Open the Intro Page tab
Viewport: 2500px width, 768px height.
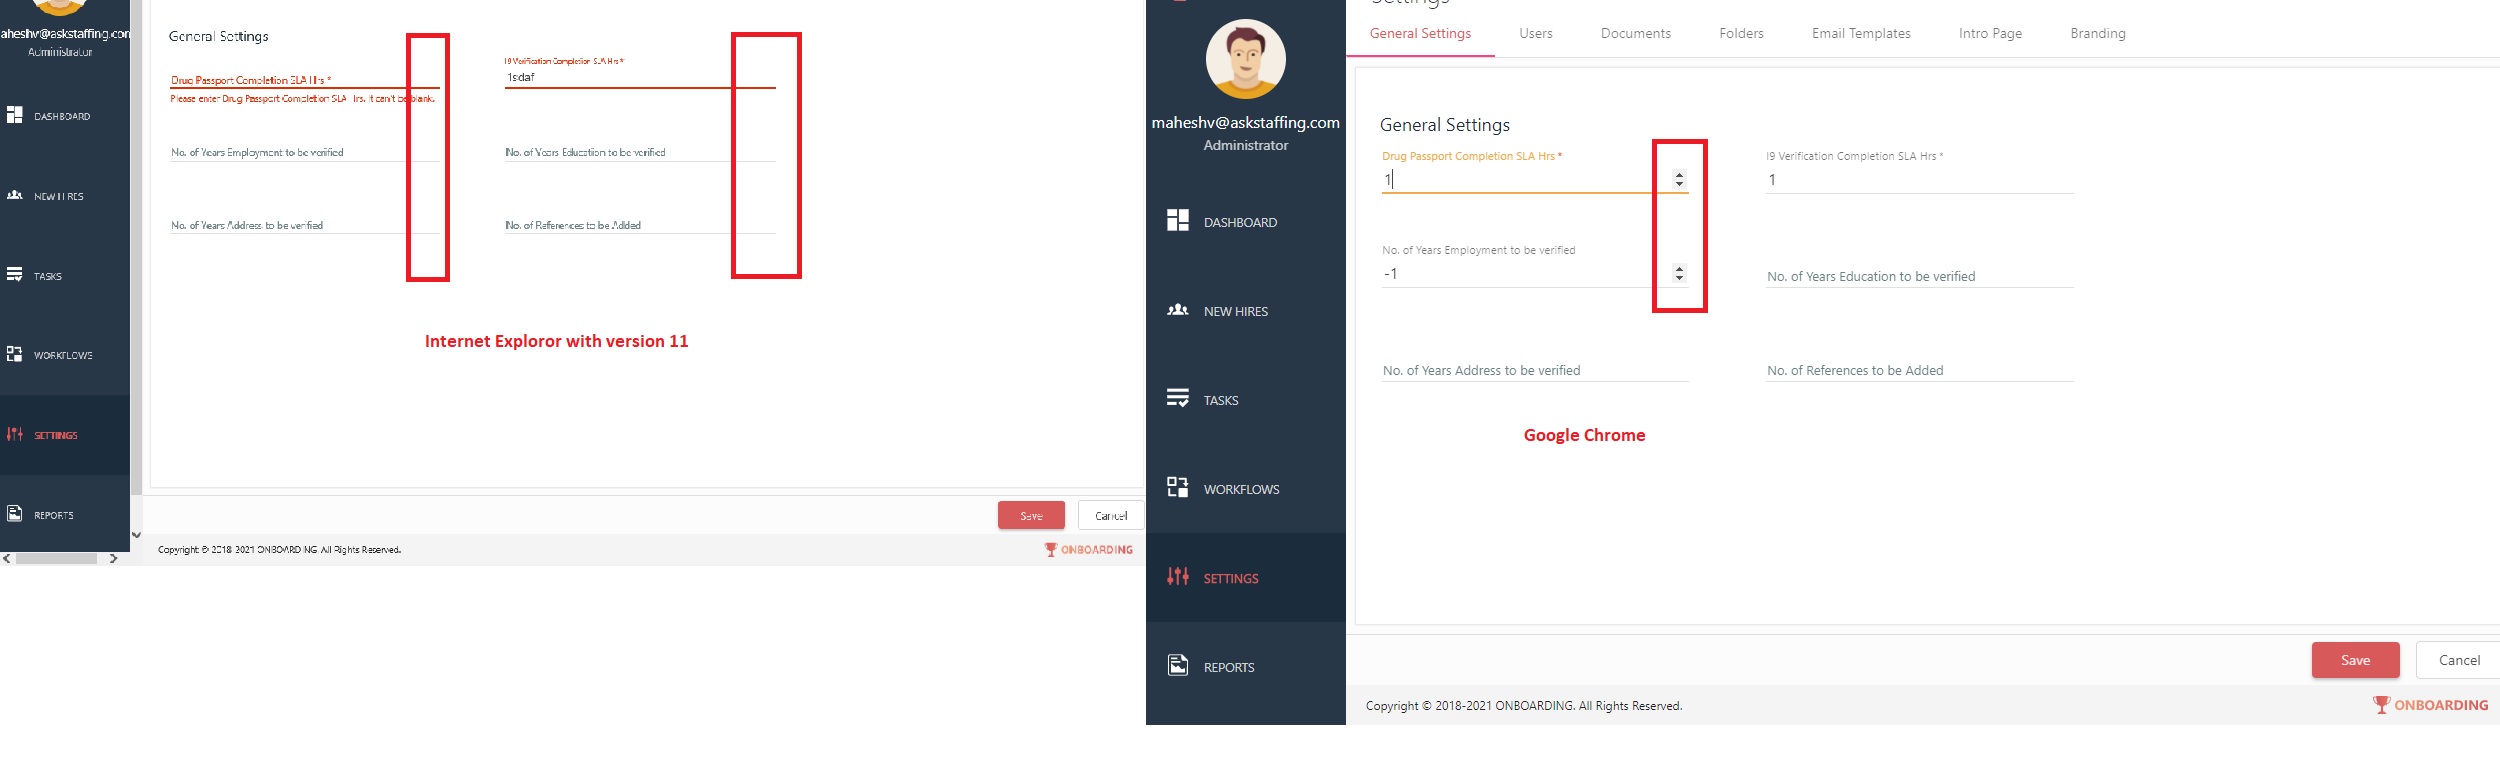pyautogui.click(x=1990, y=33)
